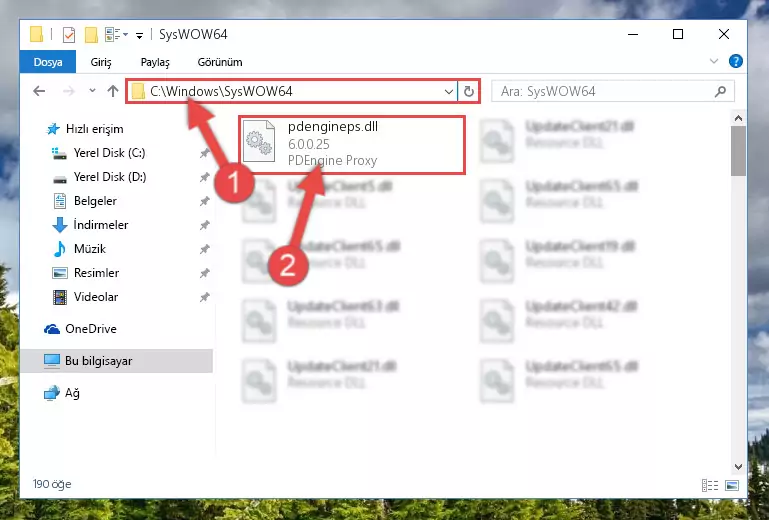Screen dimensions: 769x520
Task: Open the Dosya menu tab
Action: click(x=48, y=62)
